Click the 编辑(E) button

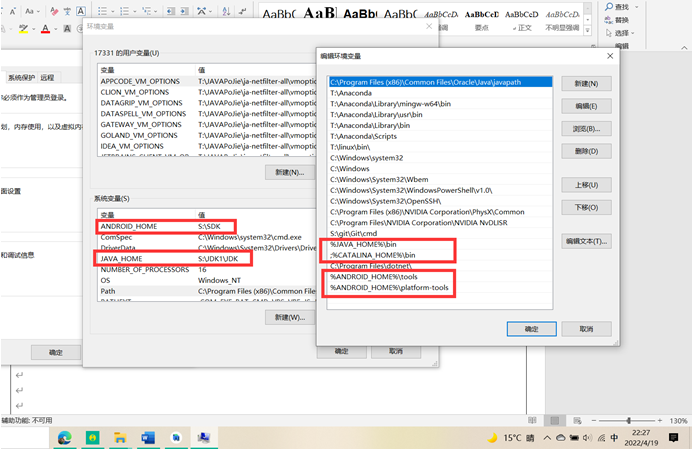[x=586, y=106]
